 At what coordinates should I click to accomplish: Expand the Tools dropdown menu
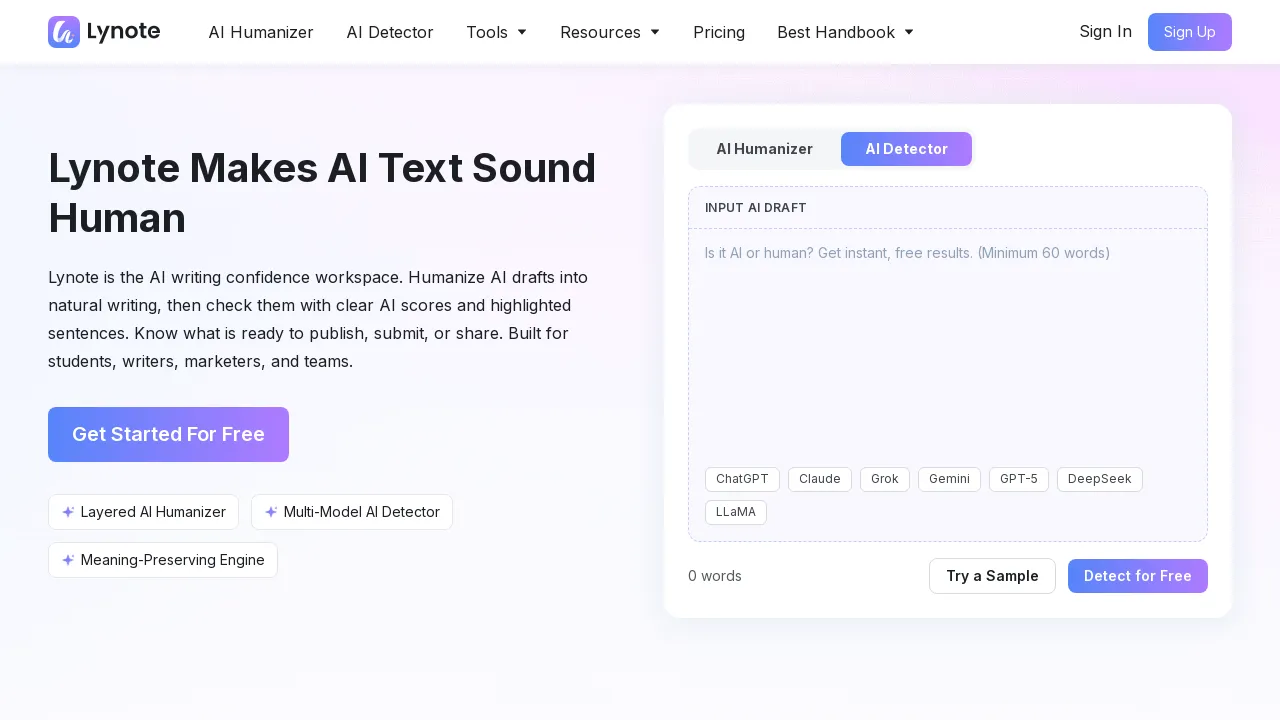pyautogui.click(x=496, y=32)
